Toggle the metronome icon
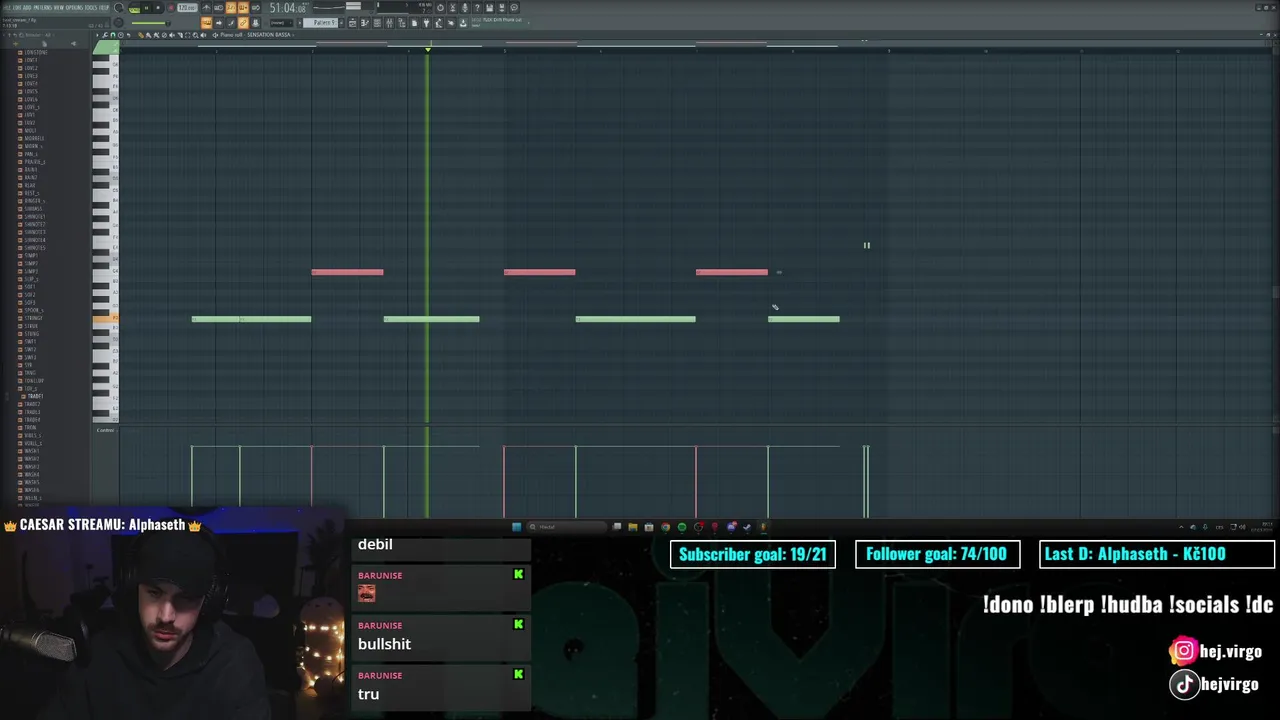 206,8
